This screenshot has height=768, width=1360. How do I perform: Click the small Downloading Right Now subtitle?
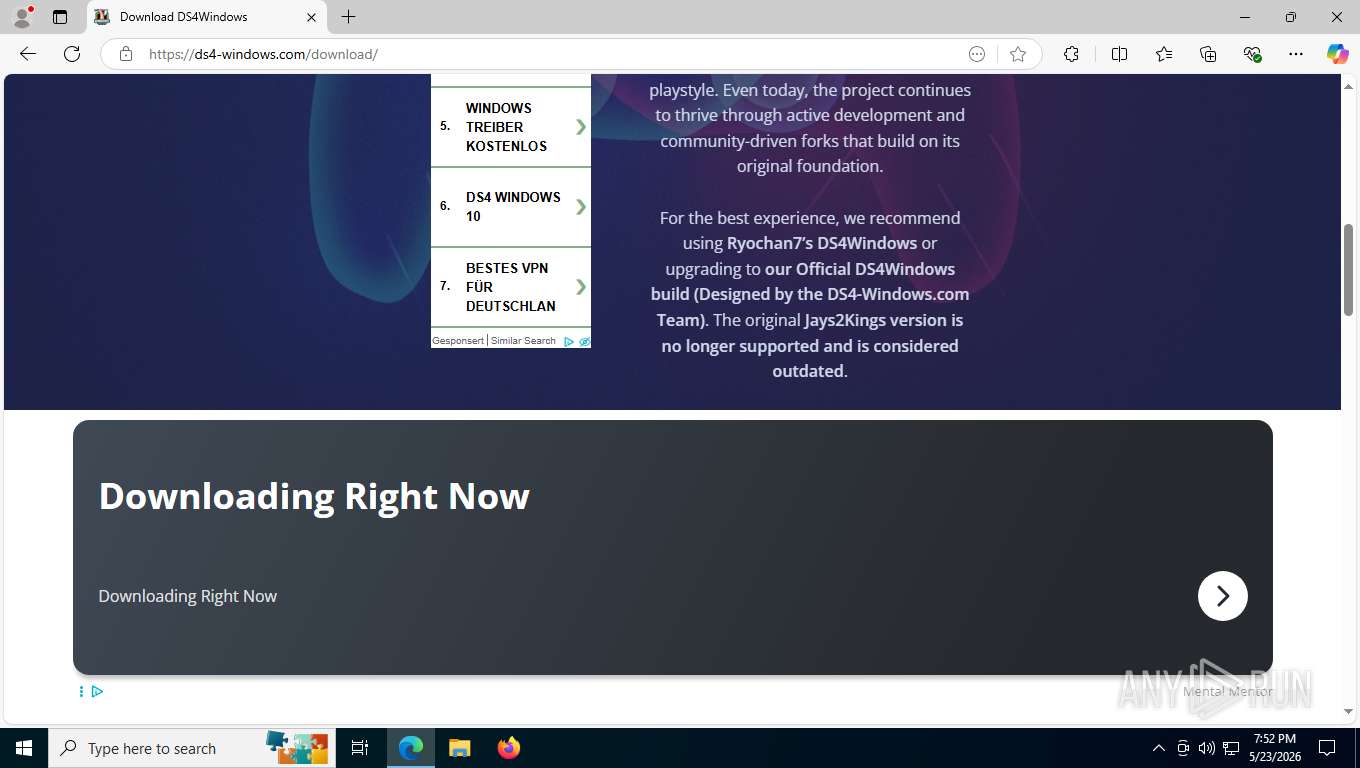coord(188,596)
